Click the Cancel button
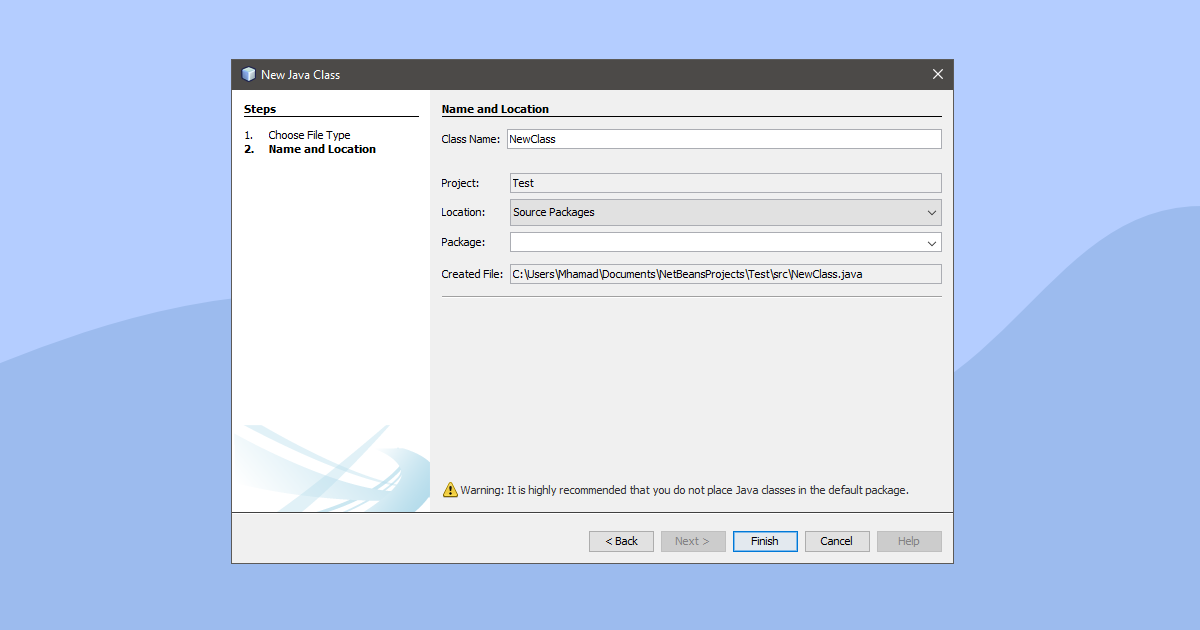1200x630 pixels. (x=836, y=541)
